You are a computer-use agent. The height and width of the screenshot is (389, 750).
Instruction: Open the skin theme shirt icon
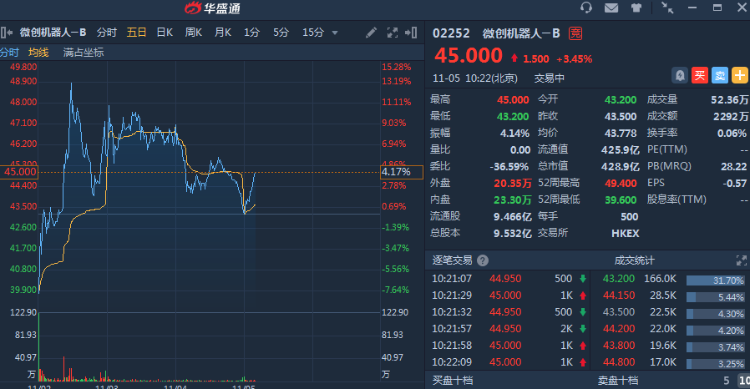click(x=636, y=8)
